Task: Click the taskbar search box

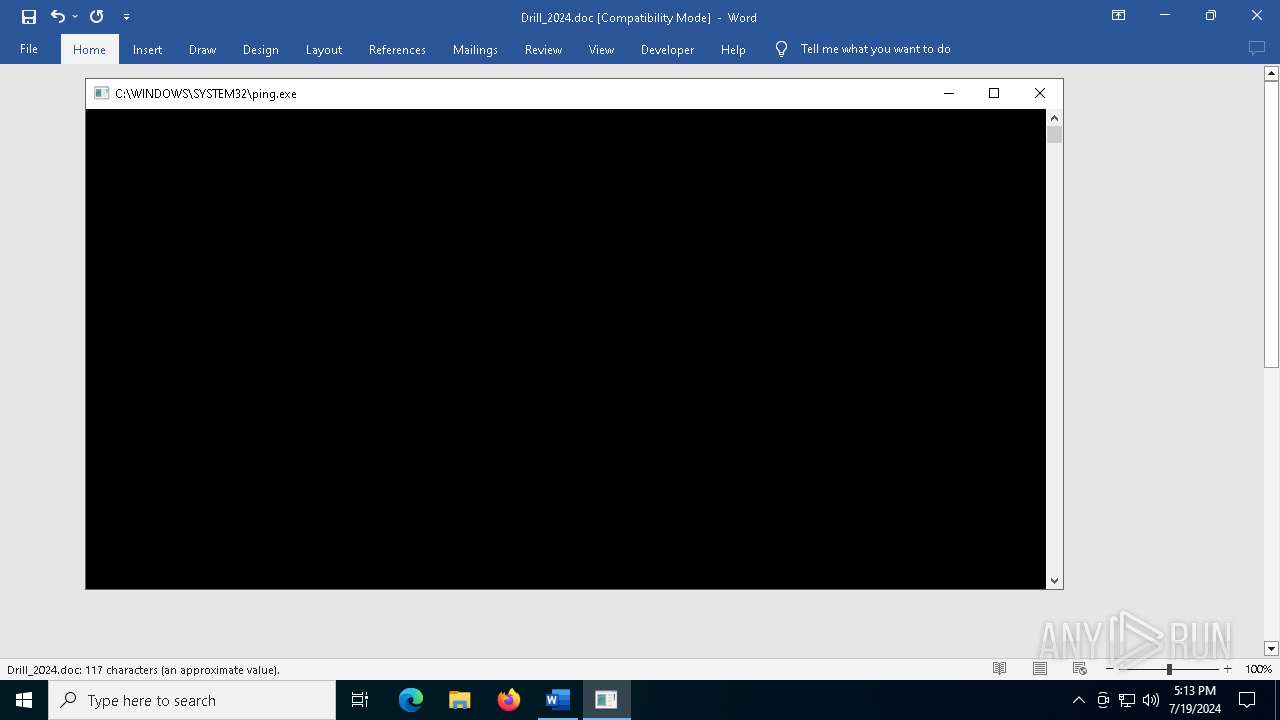Action: pyautogui.click(x=192, y=700)
